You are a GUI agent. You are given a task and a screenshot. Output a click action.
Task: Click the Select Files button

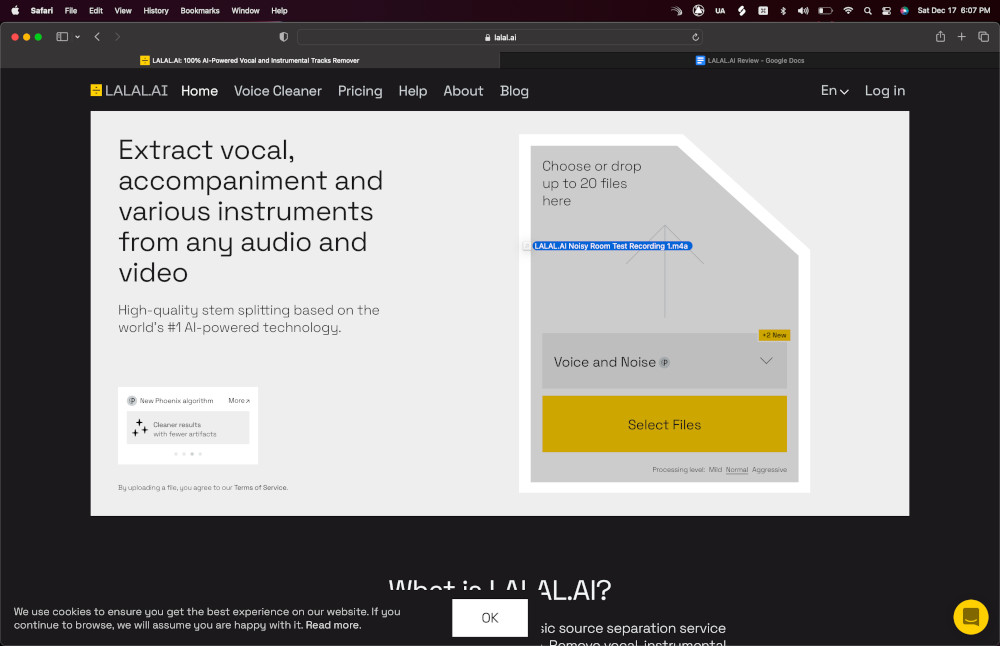[x=664, y=424]
